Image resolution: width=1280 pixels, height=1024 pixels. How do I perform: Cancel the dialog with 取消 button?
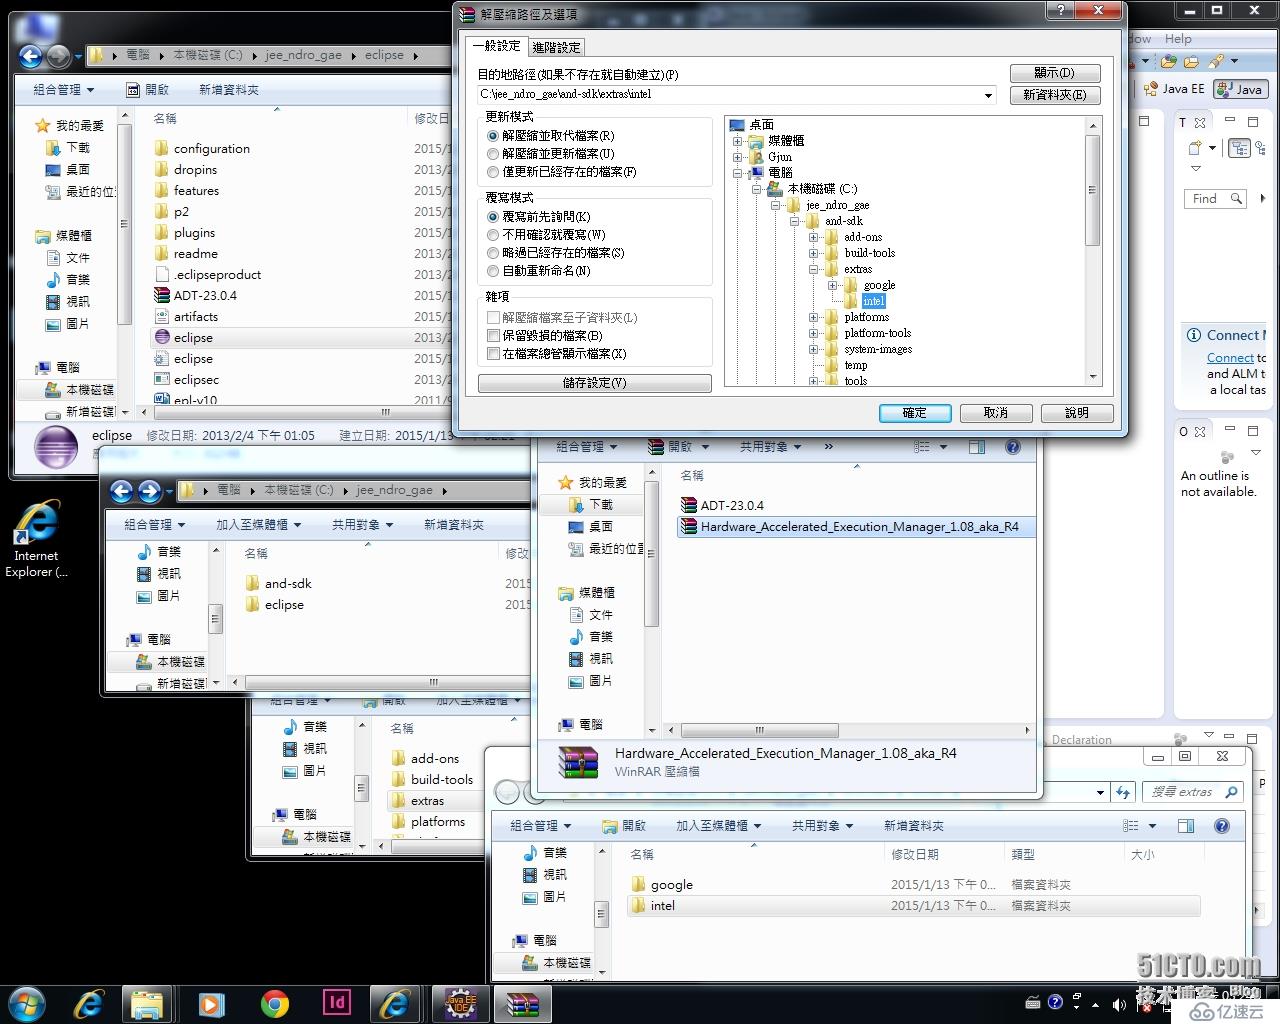coord(996,413)
